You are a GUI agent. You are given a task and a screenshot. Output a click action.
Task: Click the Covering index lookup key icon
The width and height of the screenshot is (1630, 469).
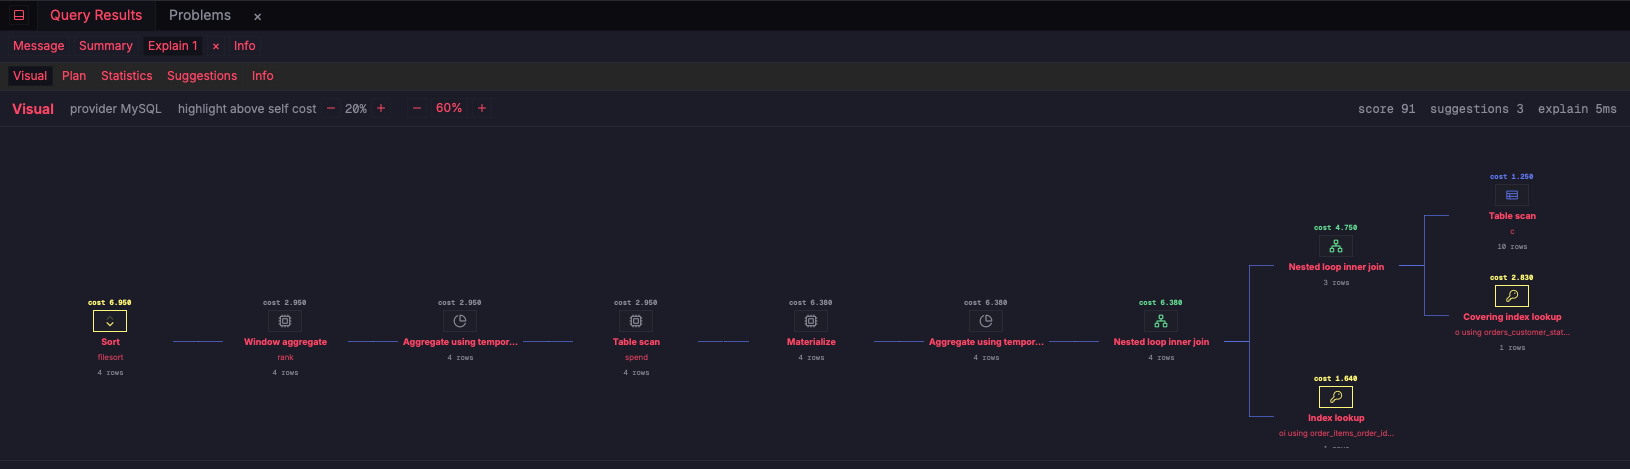click(x=1512, y=296)
